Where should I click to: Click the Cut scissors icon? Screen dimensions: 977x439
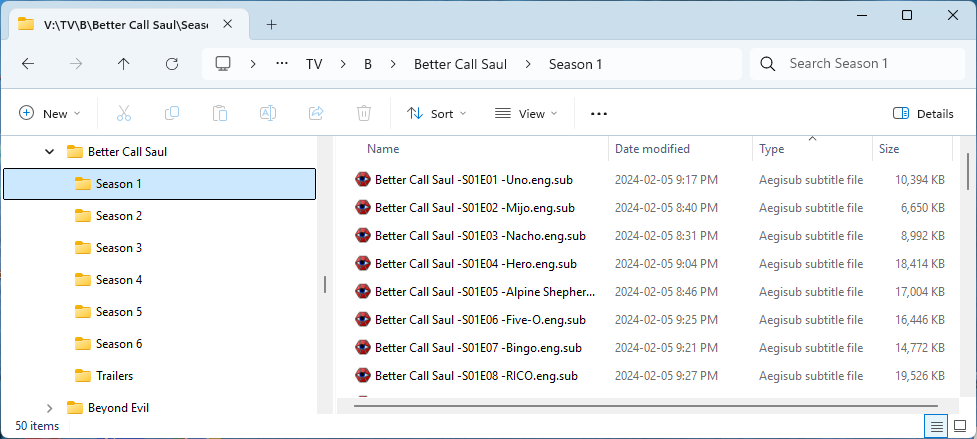click(x=123, y=113)
